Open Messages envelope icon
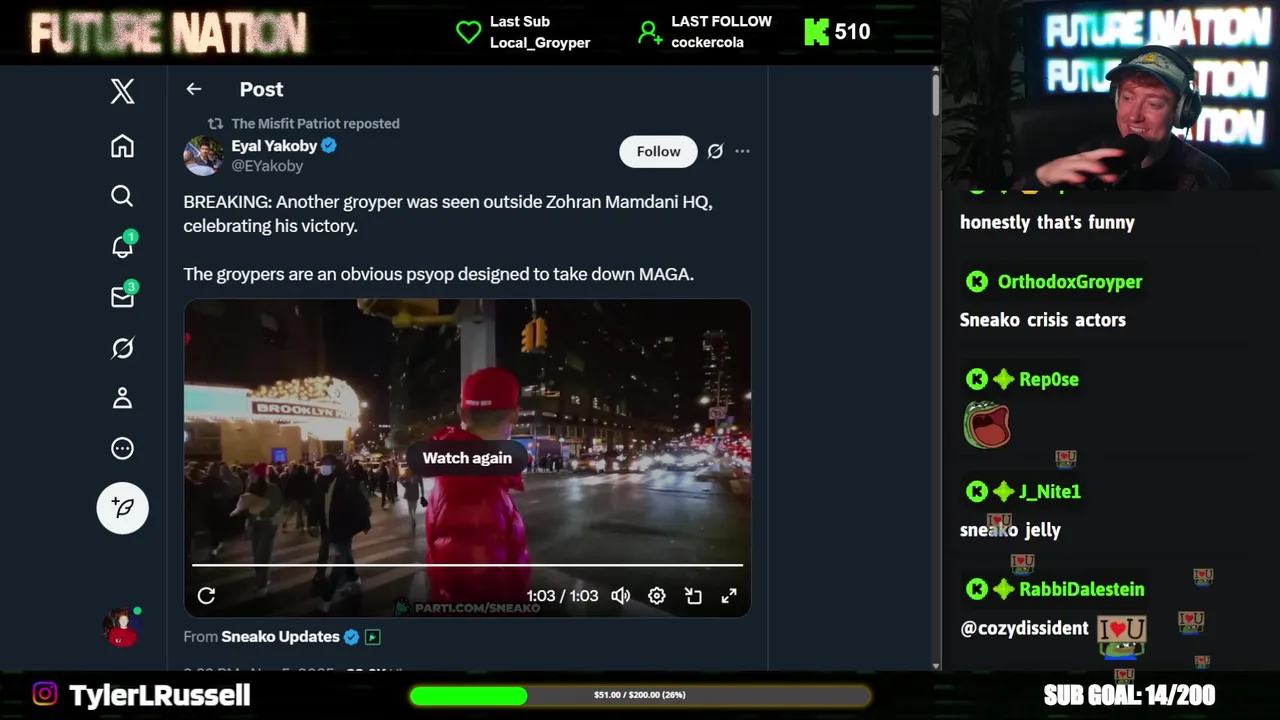Viewport: 1280px width, 720px height. click(x=122, y=297)
